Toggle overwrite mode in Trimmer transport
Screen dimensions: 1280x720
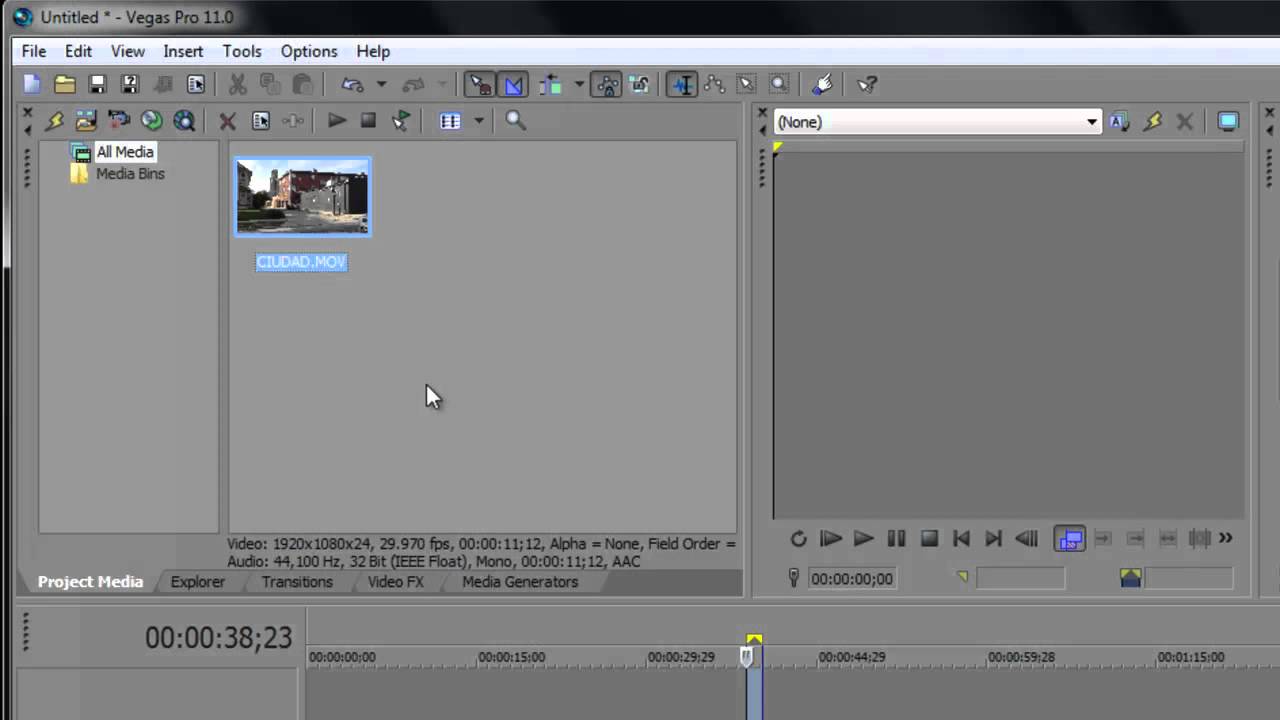(1070, 539)
